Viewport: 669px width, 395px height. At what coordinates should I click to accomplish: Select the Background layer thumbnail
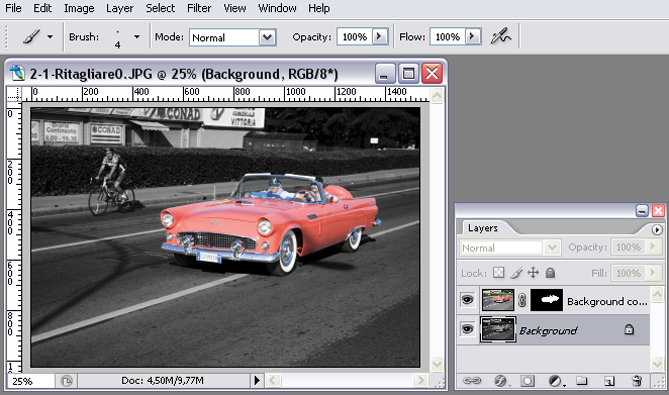(498, 329)
